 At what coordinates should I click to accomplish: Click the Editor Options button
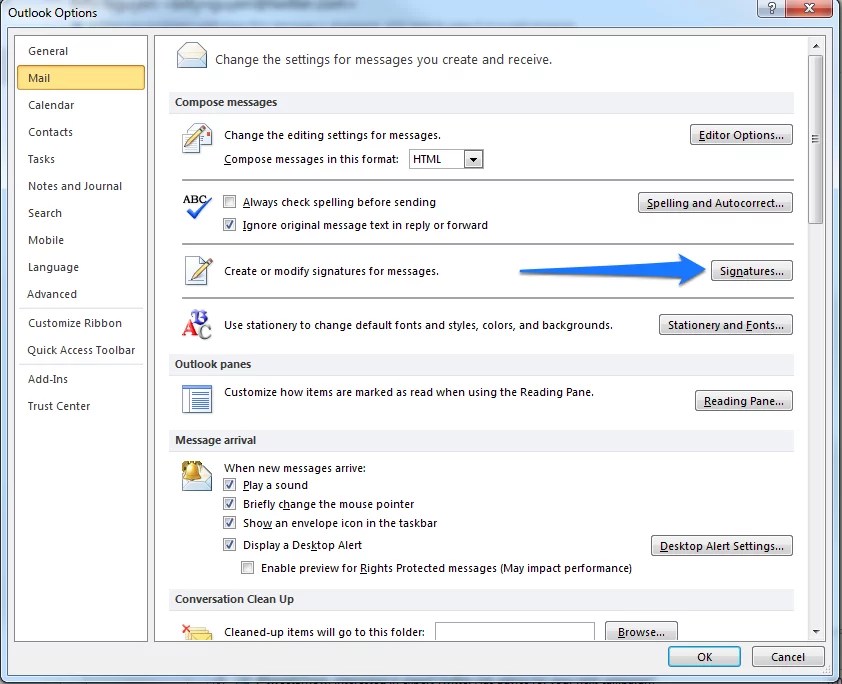click(741, 135)
